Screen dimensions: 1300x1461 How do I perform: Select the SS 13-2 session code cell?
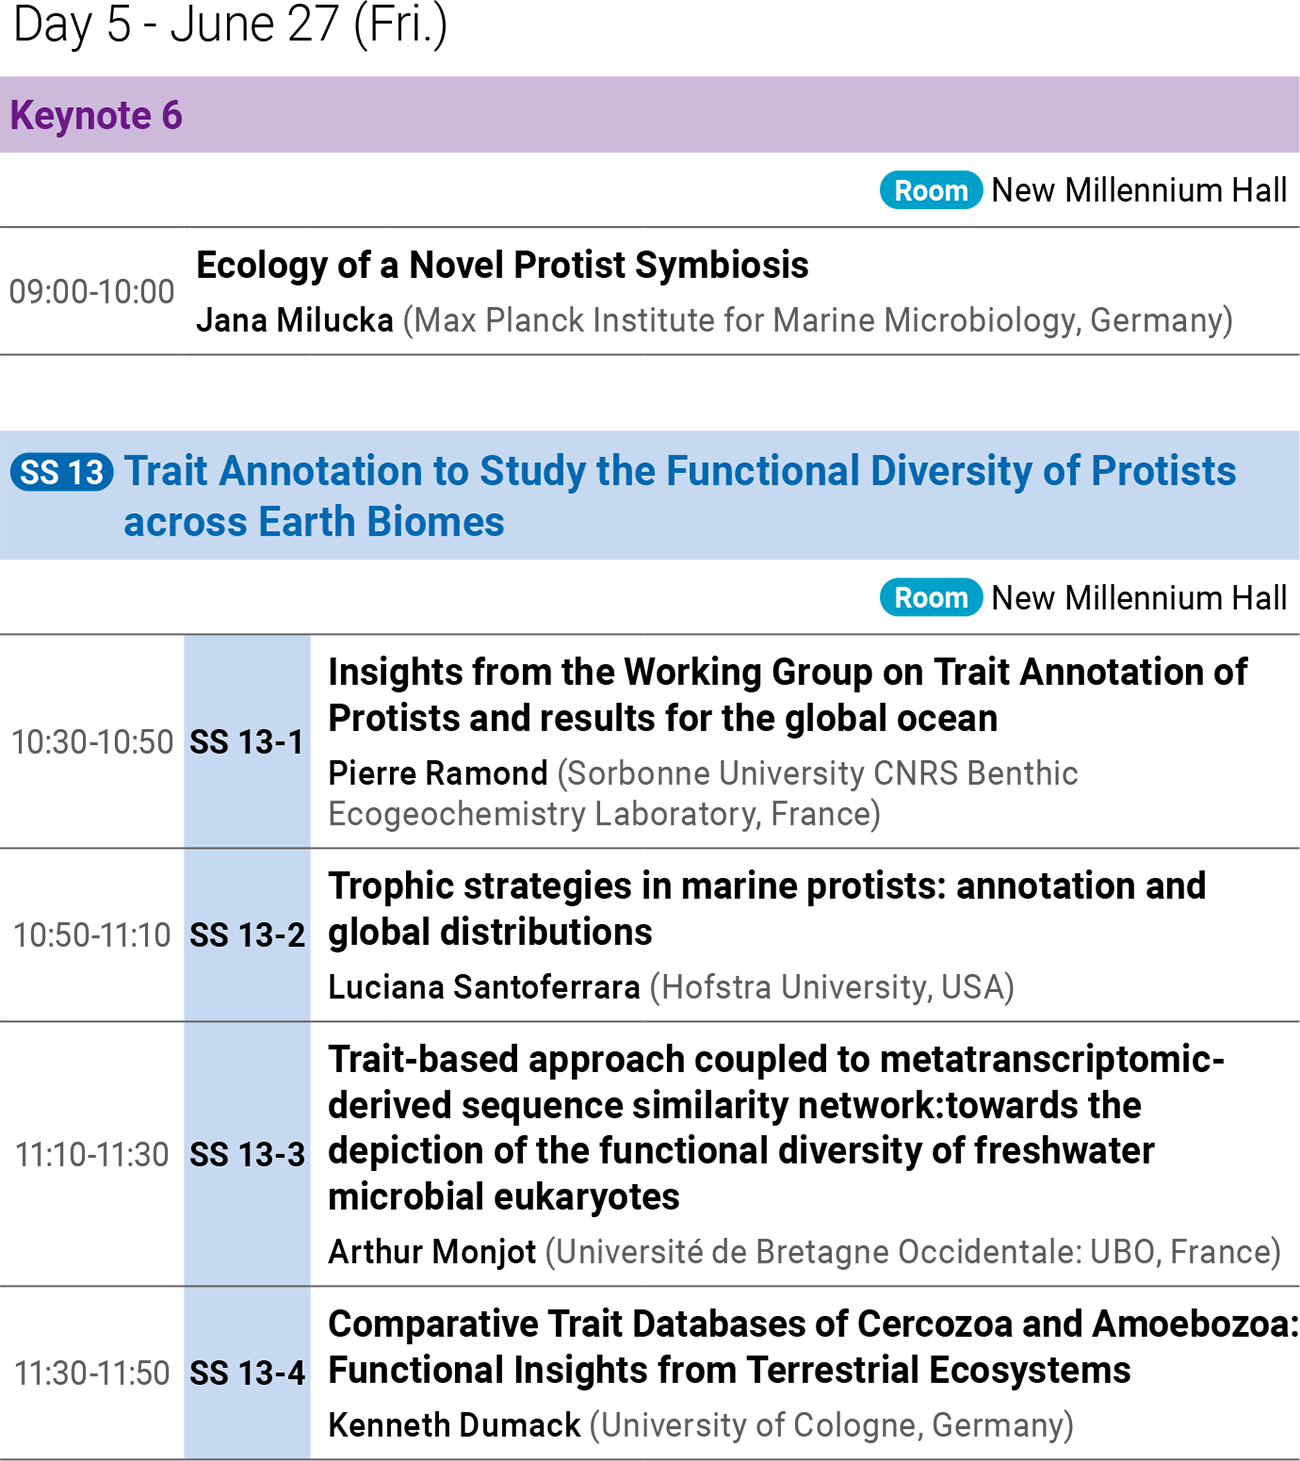tap(247, 935)
